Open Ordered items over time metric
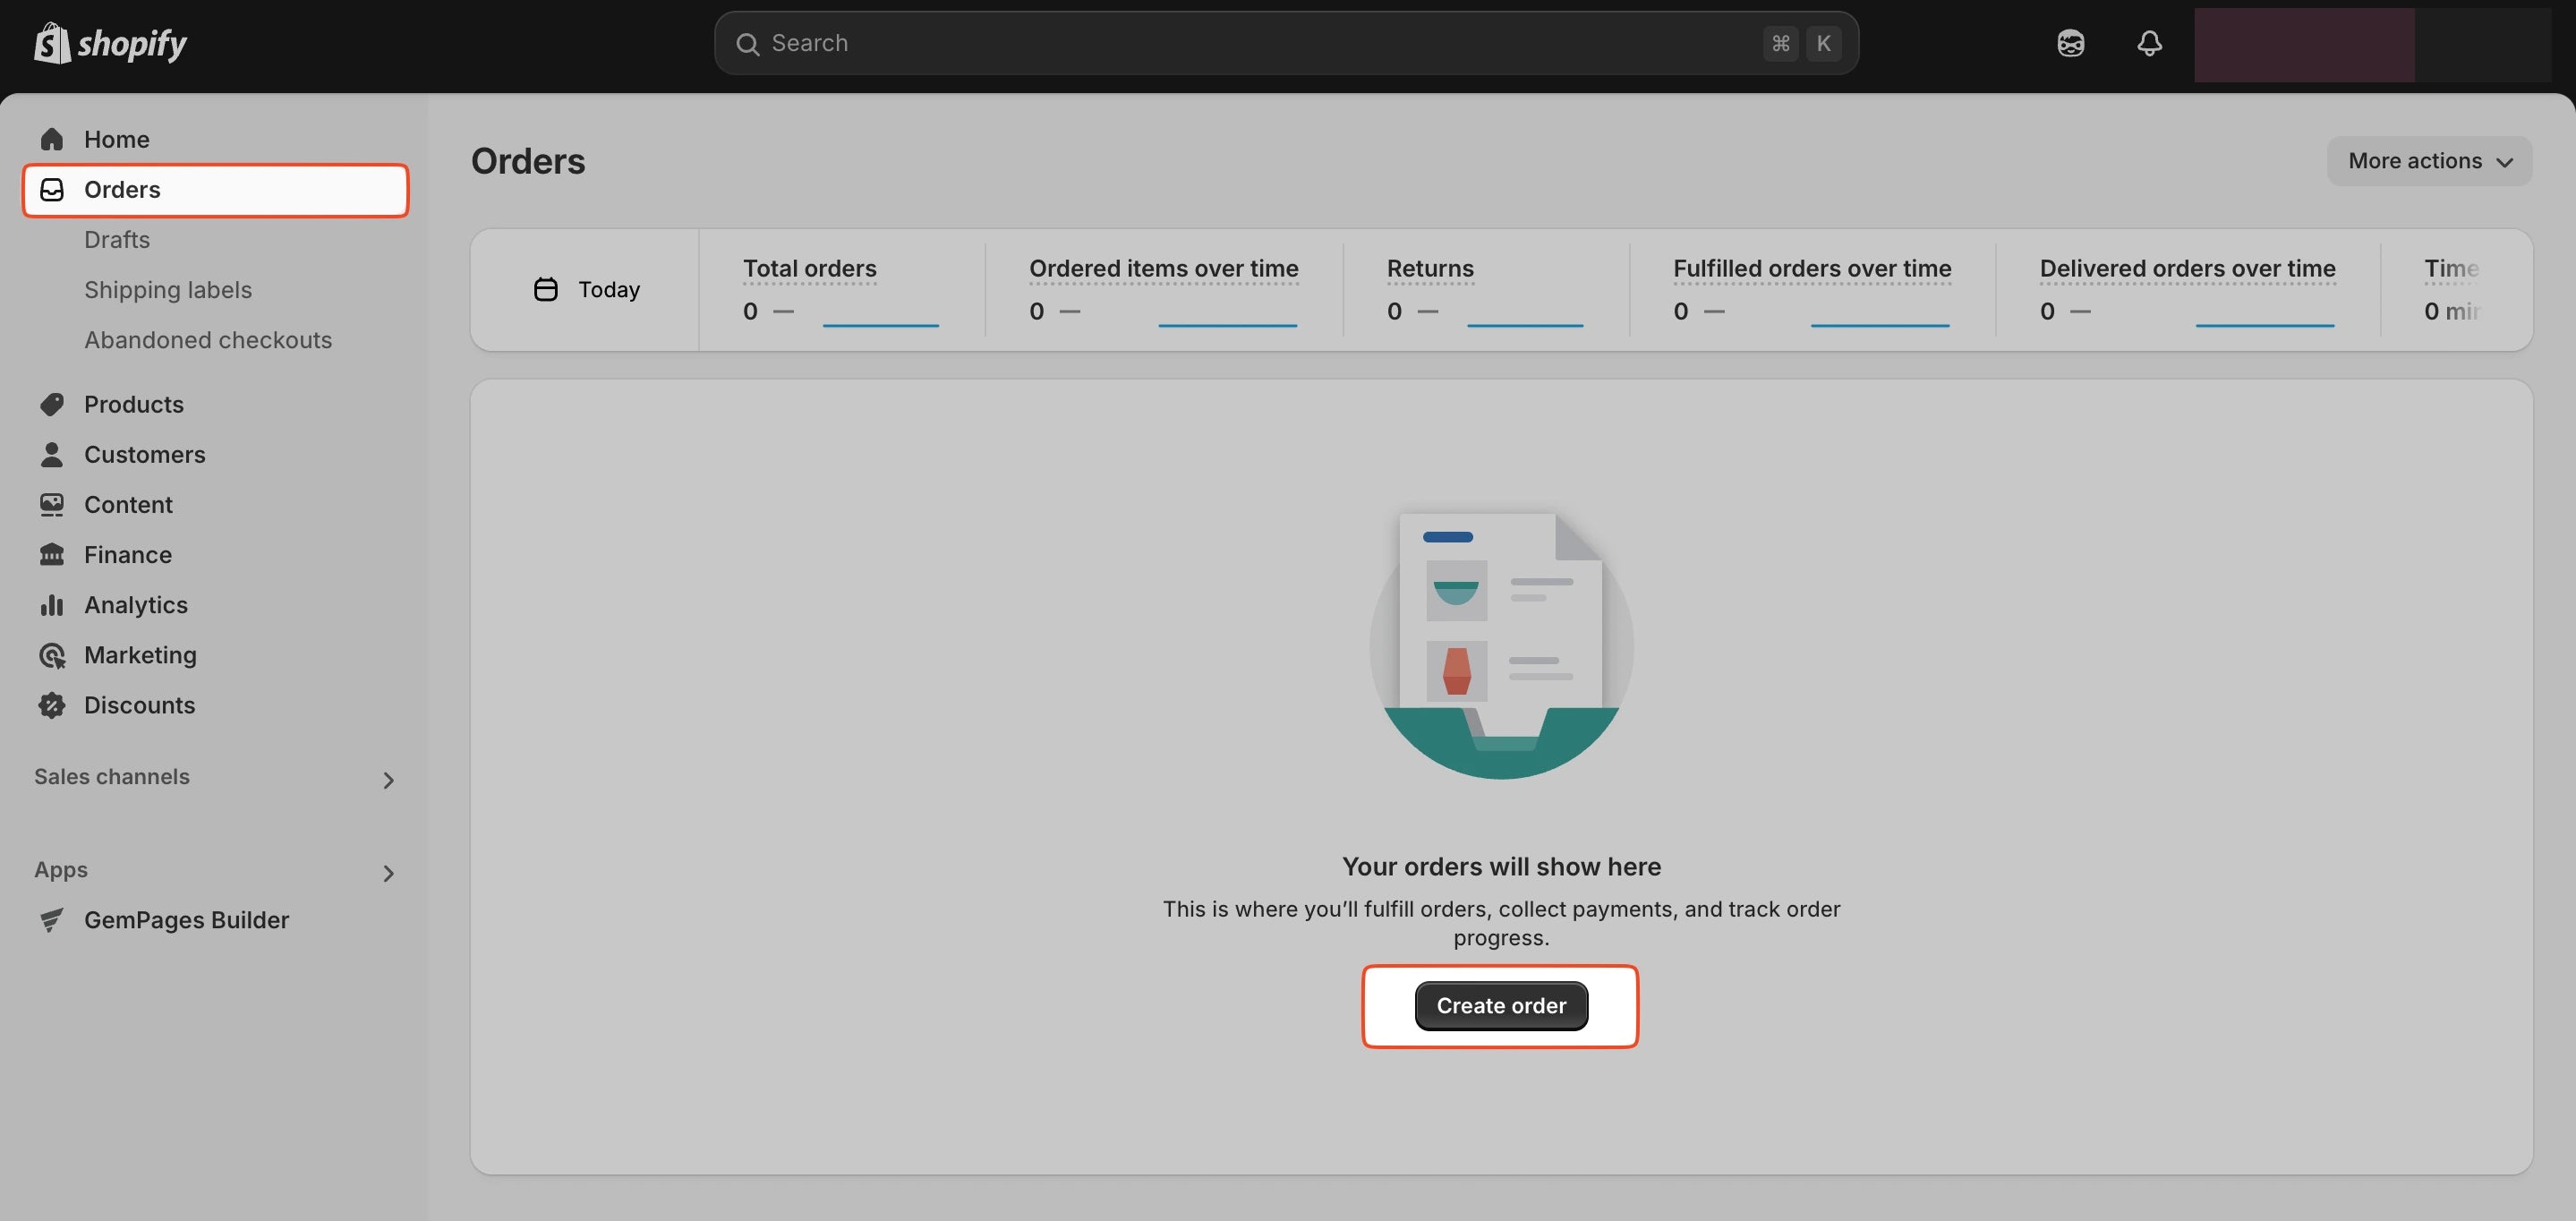Image resolution: width=2576 pixels, height=1221 pixels. [x=1164, y=290]
